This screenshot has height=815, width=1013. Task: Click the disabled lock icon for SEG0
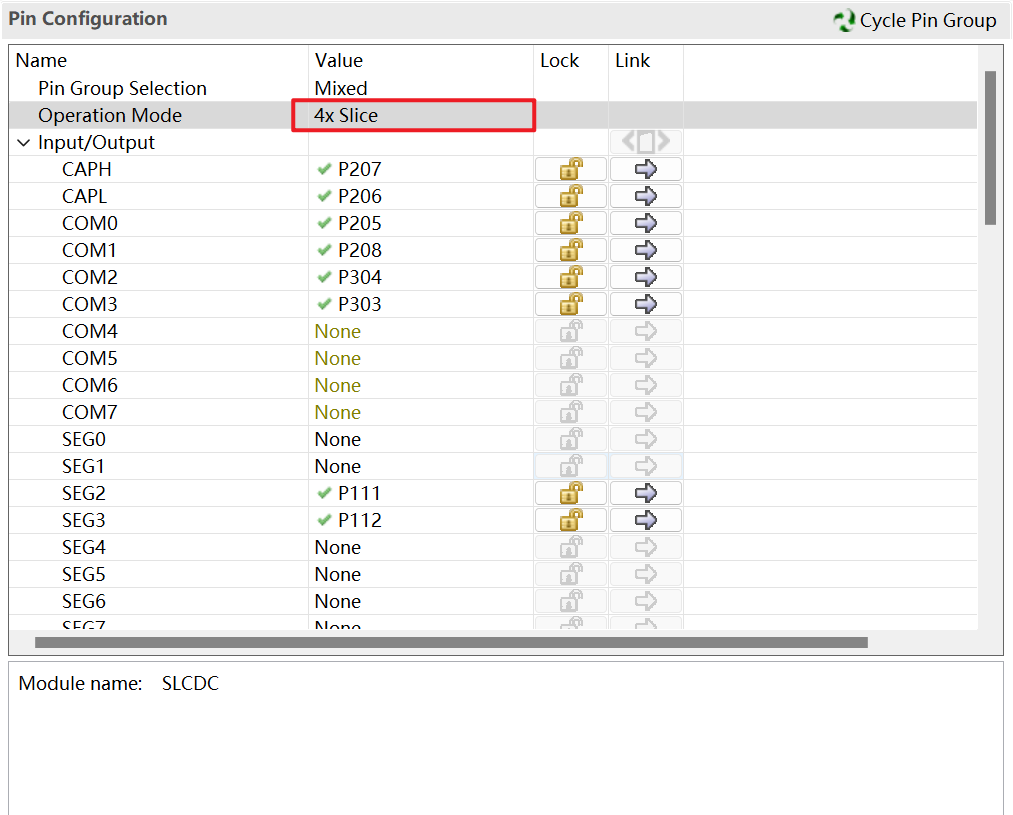click(570, 440)
